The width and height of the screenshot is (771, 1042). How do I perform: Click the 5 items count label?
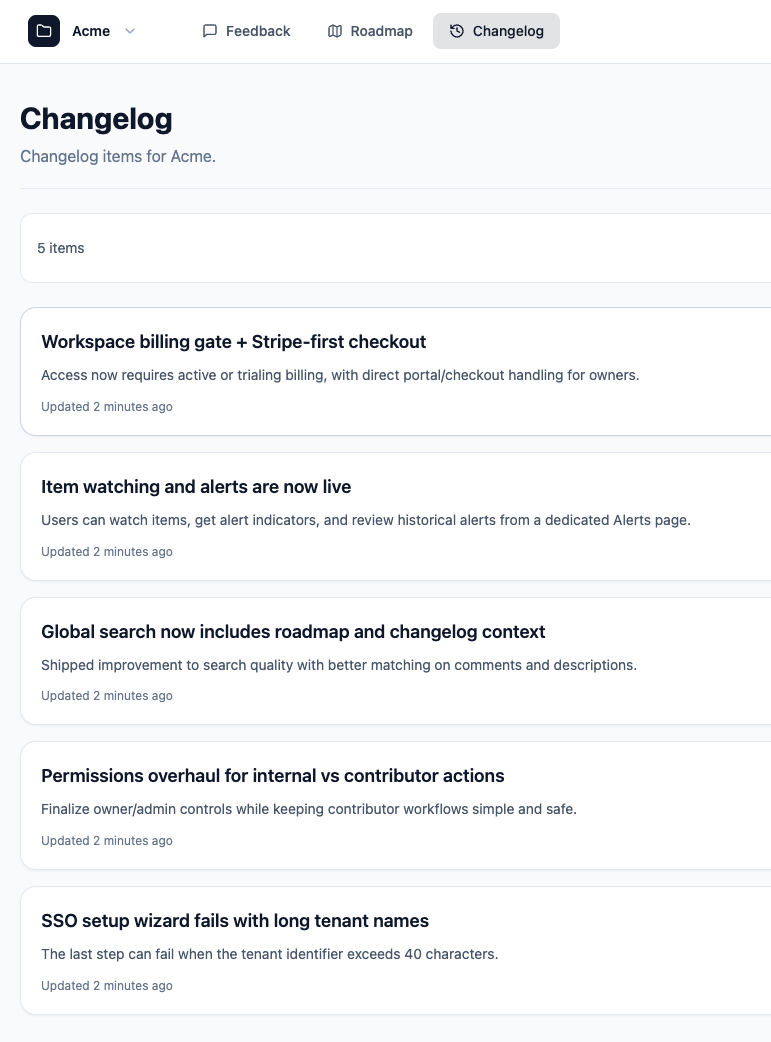(x=61, y=248)
